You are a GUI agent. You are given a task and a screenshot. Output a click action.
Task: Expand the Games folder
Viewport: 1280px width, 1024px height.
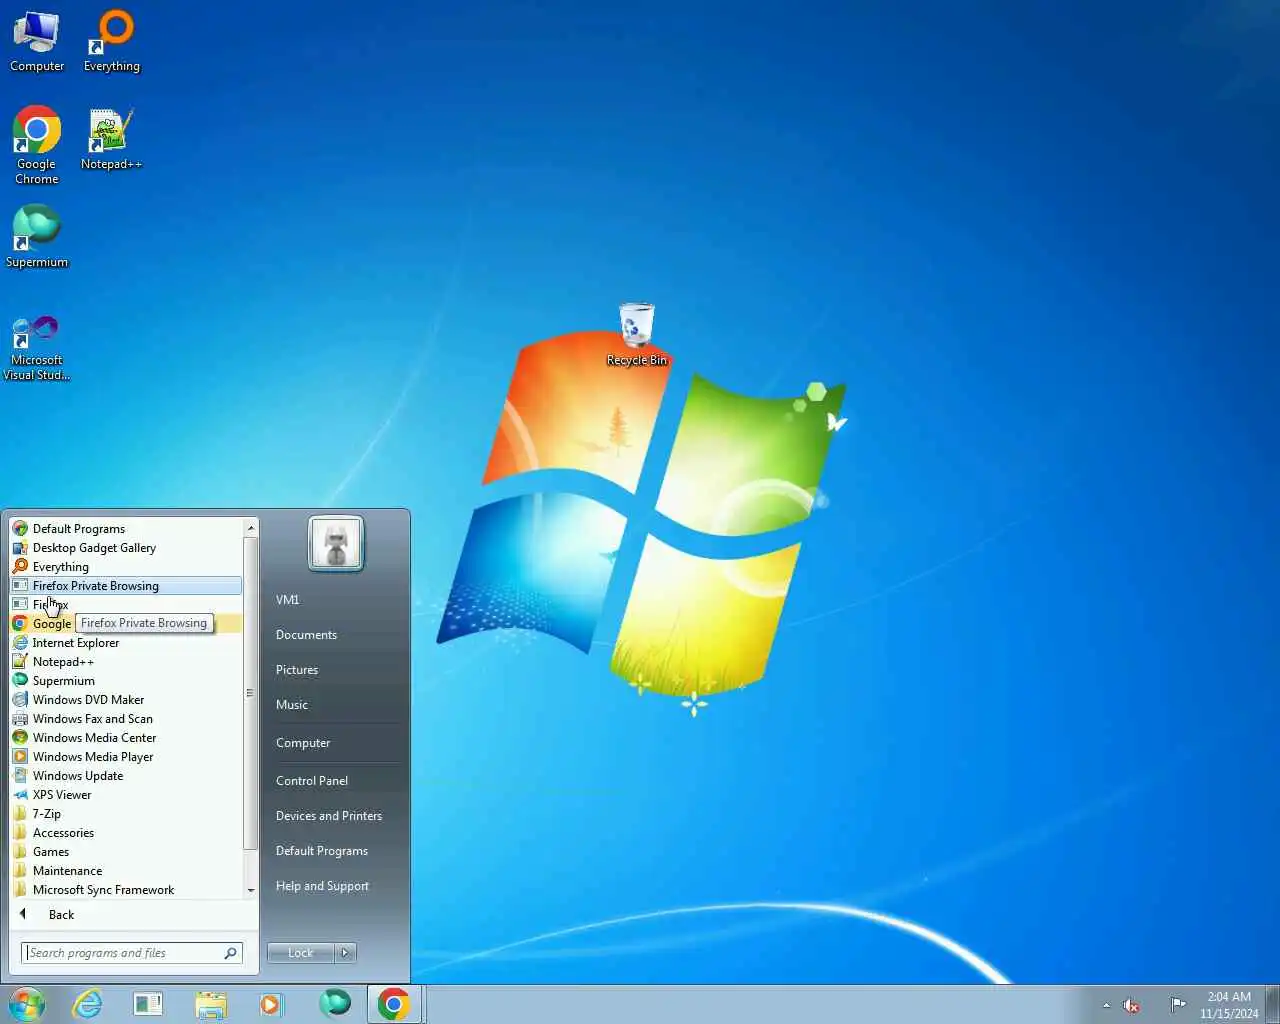tap(126, 852)
